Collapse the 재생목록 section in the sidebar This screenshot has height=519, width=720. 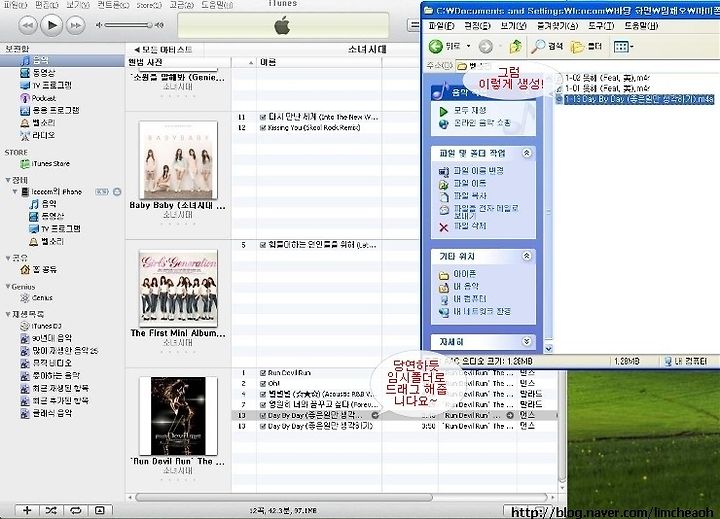[x=8, y=314]
